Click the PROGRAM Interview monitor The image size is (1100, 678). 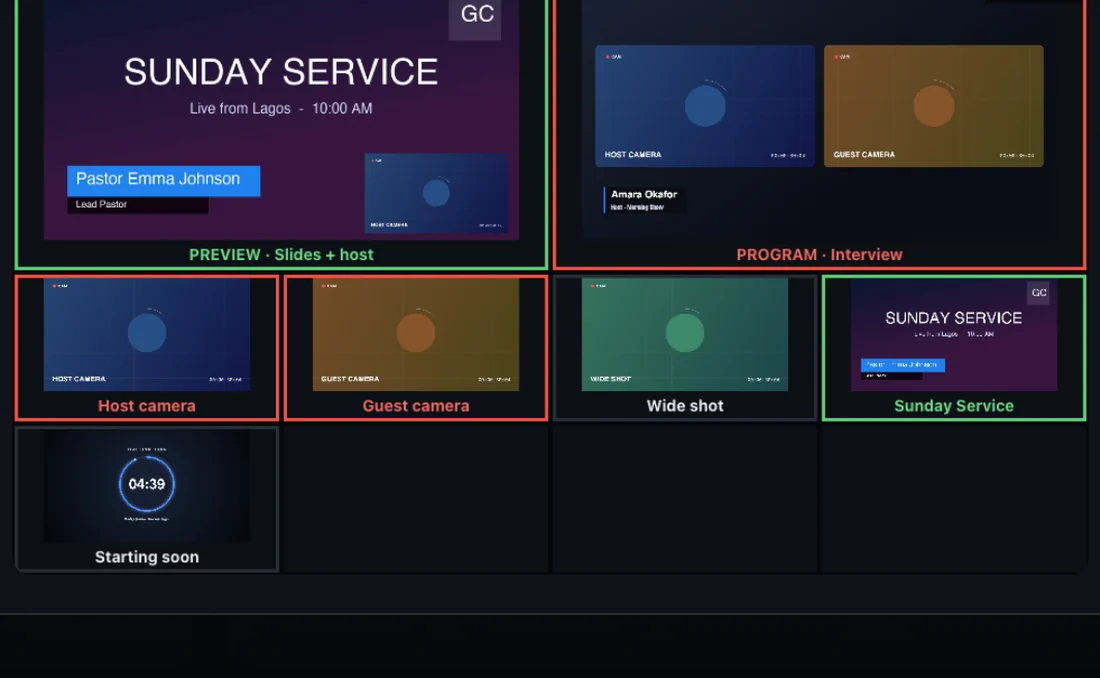point(819,133)
